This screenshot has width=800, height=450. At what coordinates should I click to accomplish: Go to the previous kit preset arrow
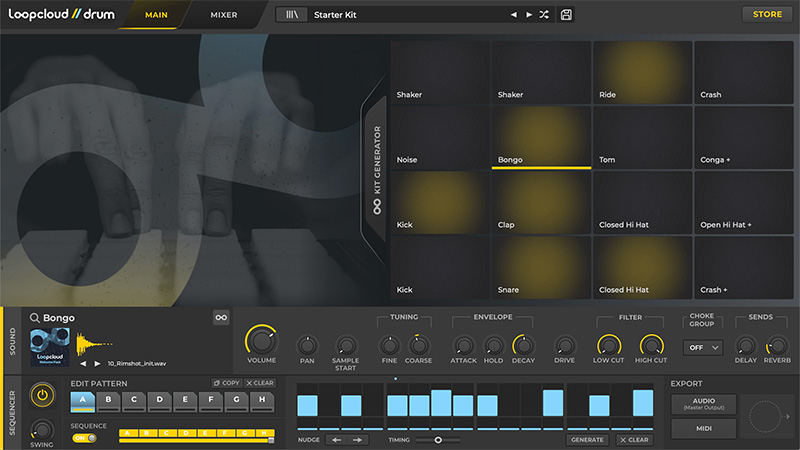pyautogui.click(x=514, y=15)
